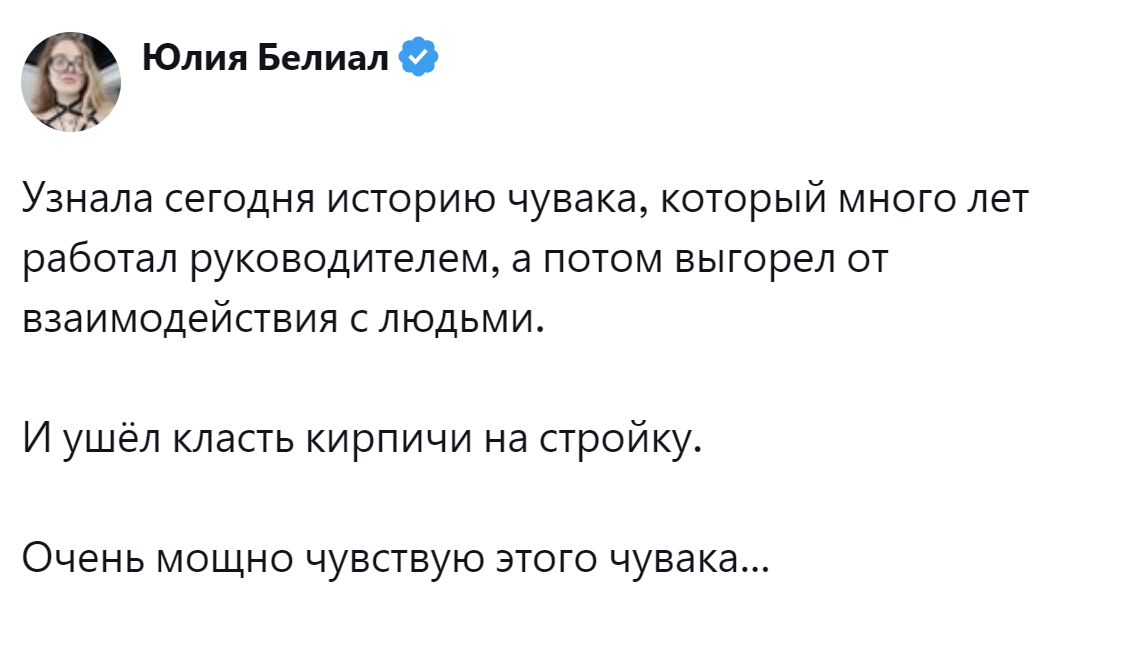Click the blue verified checkmark badge
This screenshot has width=1133, height=646.
[418, 59]
